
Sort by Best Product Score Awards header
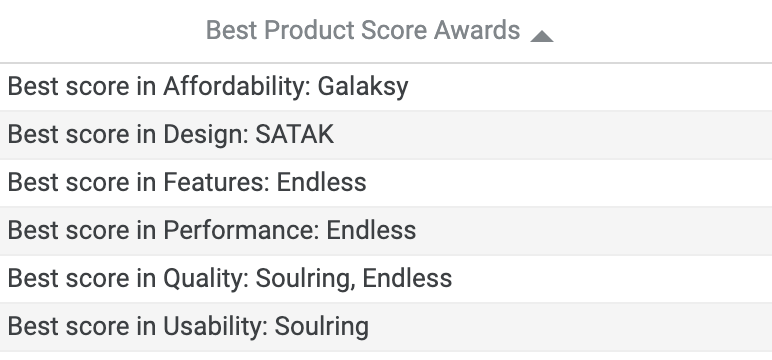click(363, 30)
